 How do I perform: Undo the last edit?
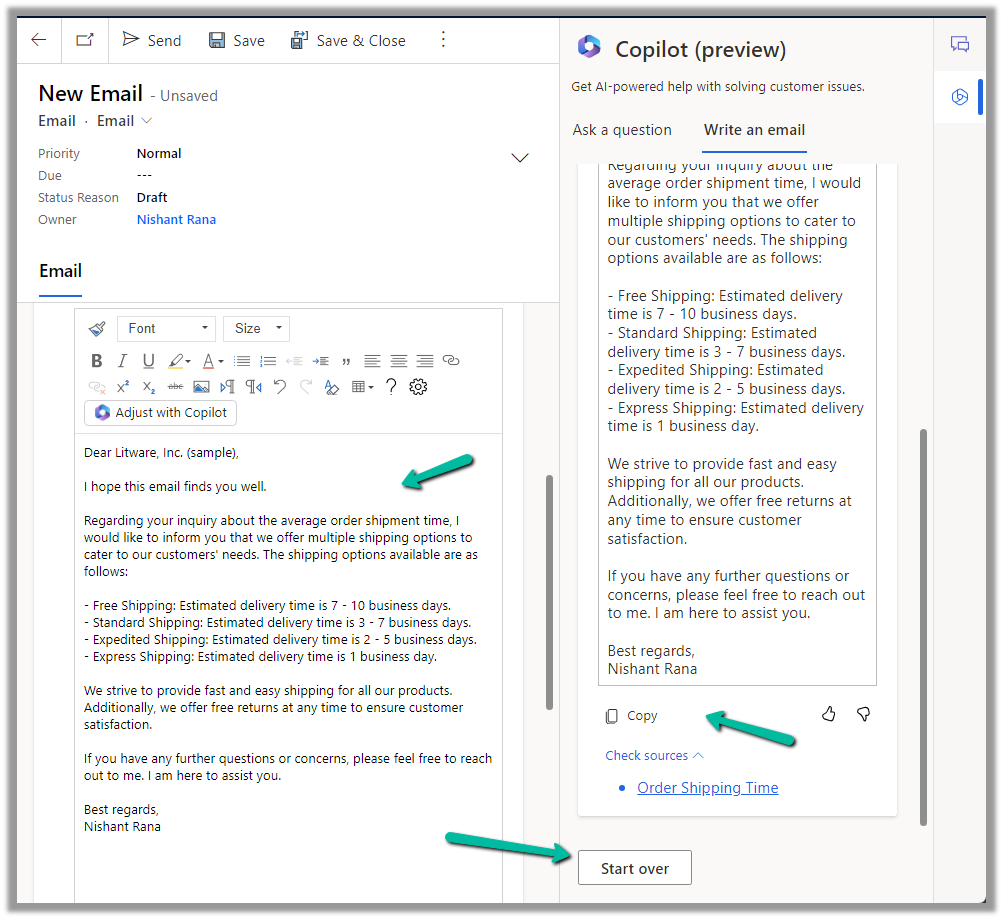[x=280, y=387]
